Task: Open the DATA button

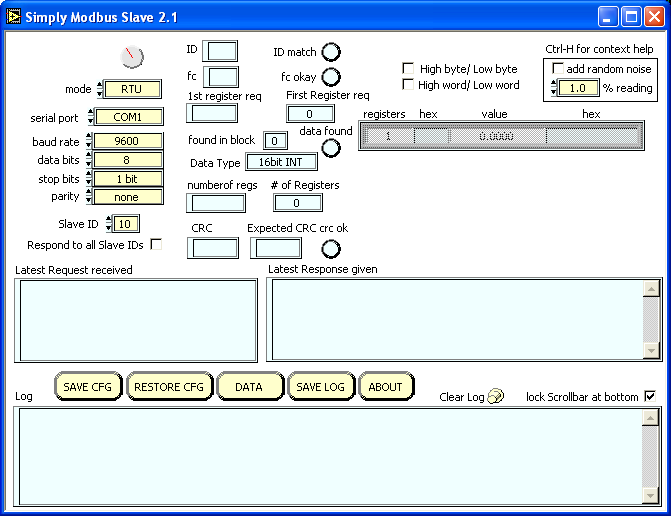Action: (250, 386)
